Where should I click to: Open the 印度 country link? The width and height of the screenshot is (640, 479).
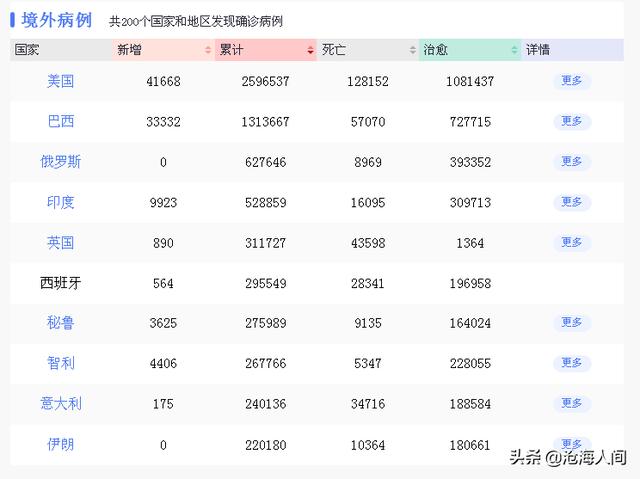(x=60, y=202)
